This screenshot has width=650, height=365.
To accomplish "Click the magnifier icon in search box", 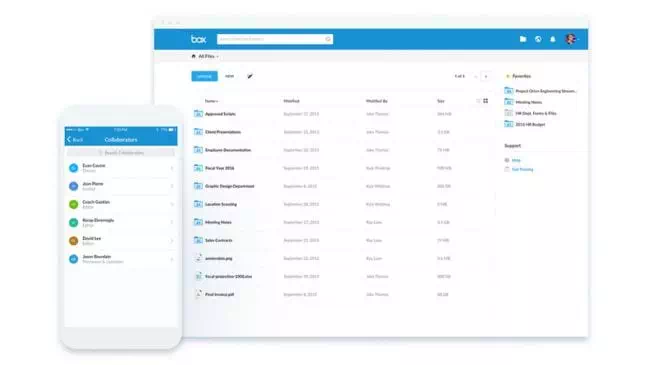I will pyautogui.click(x=328, y=39).
